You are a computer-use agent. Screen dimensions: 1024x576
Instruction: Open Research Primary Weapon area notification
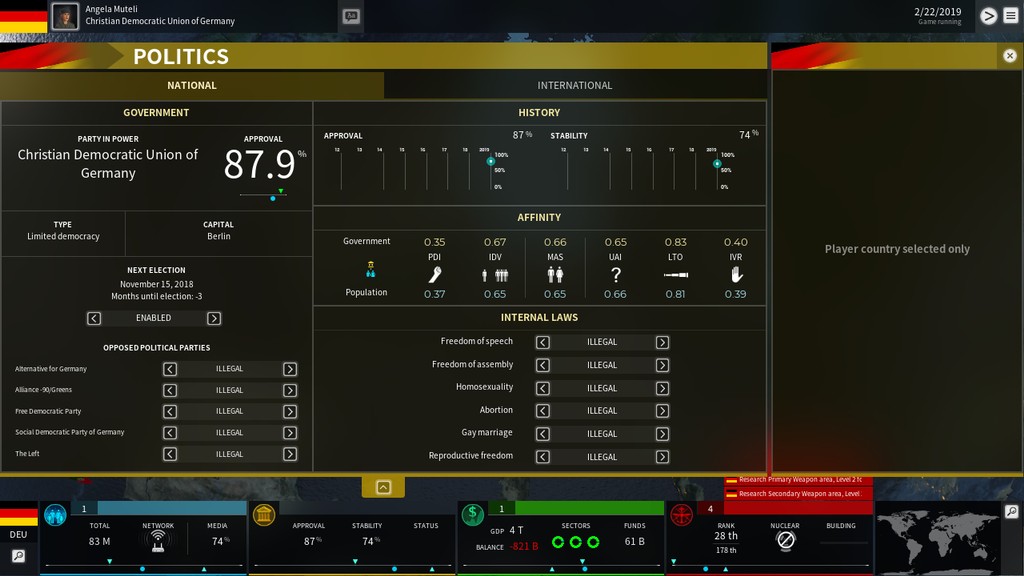[798, 480]
